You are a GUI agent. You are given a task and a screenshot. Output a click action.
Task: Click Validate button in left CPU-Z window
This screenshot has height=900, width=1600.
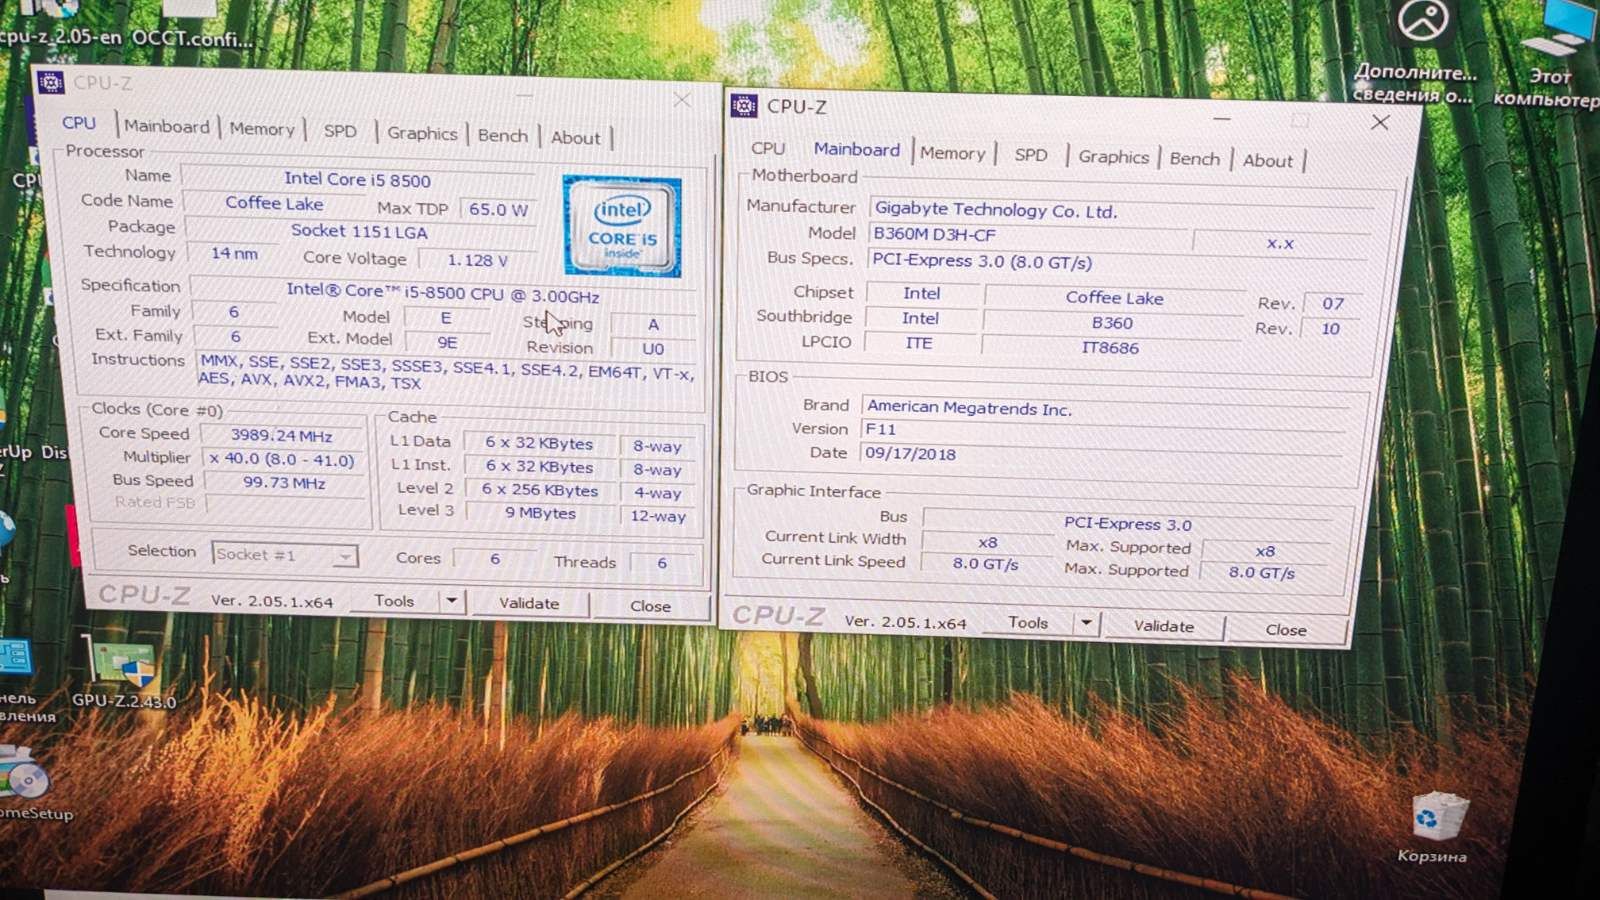click(x=529, y=603)
